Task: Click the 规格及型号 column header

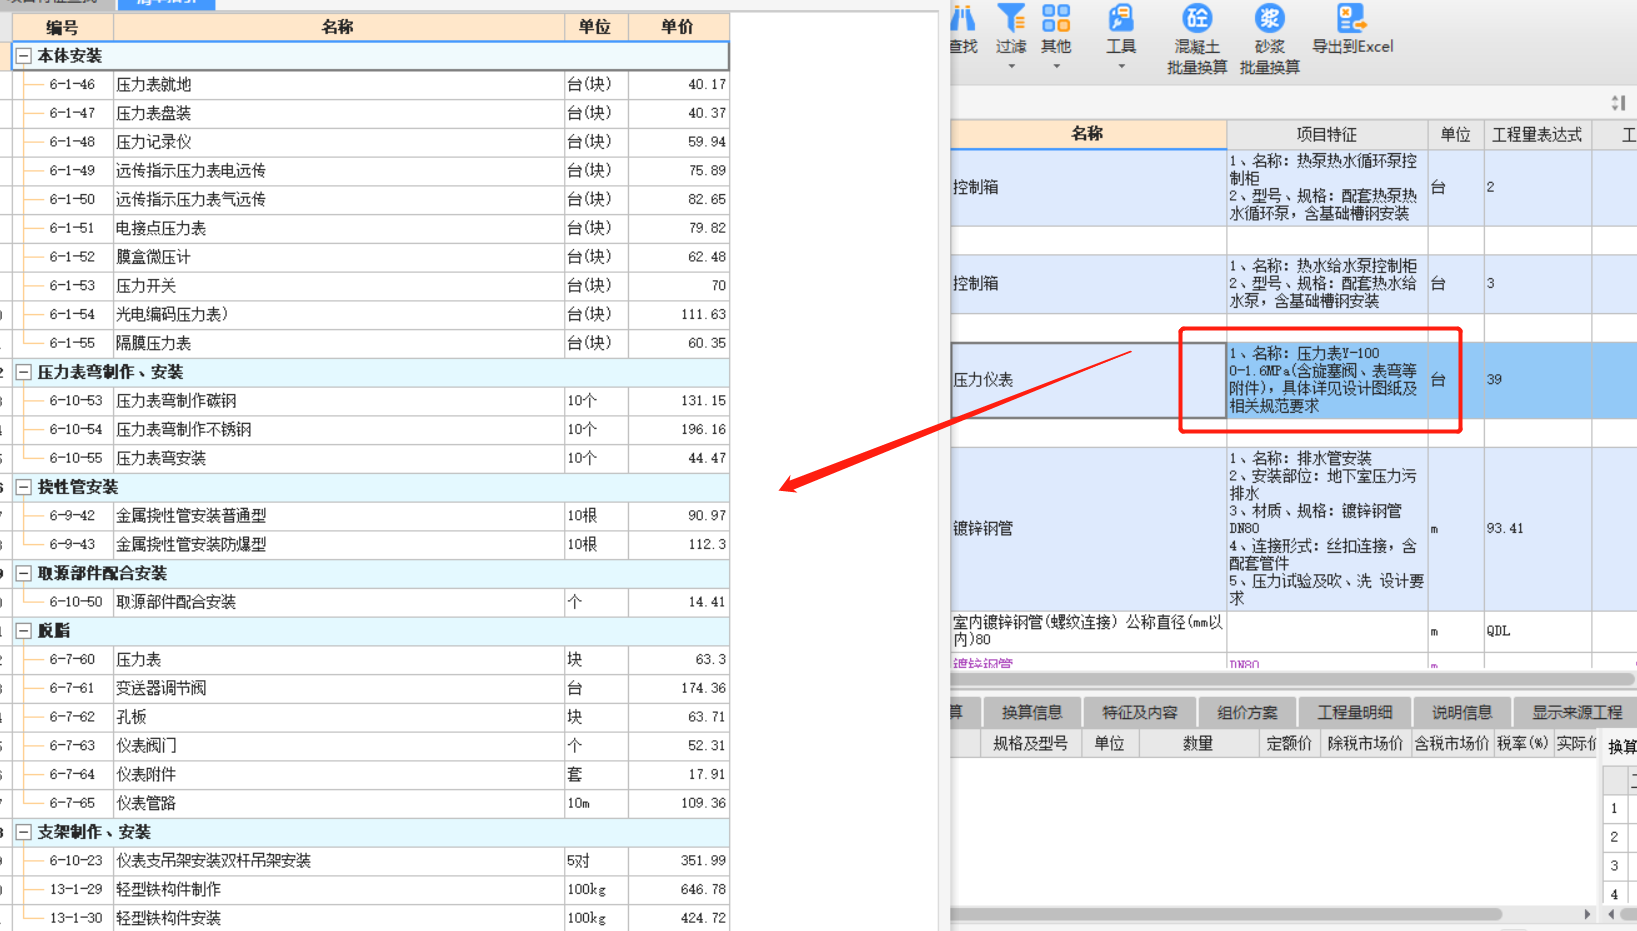Action: point(1030,743)
